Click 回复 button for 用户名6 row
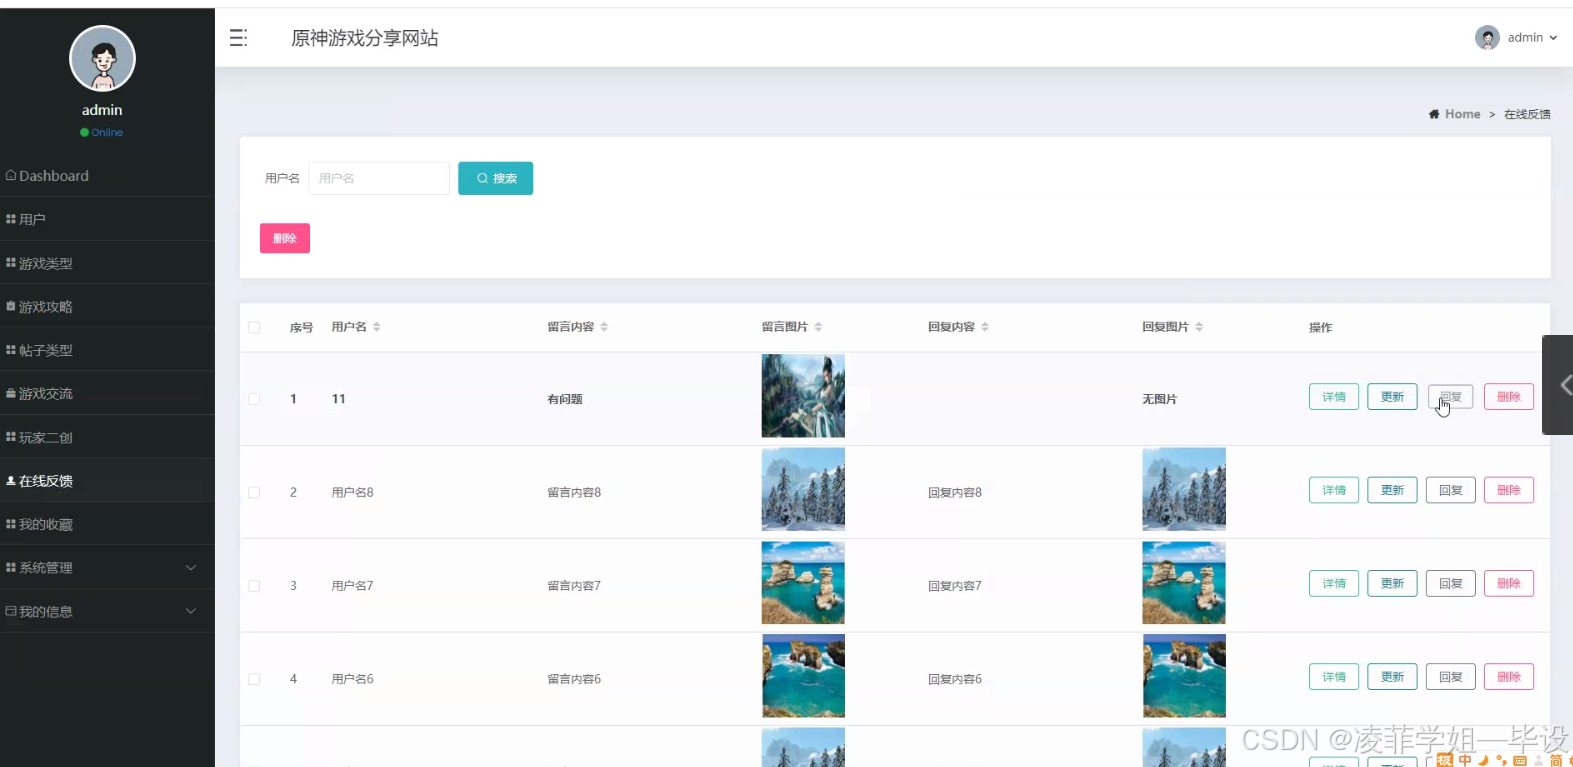This screenshot has width=1573, height=767. (1451, 677)
